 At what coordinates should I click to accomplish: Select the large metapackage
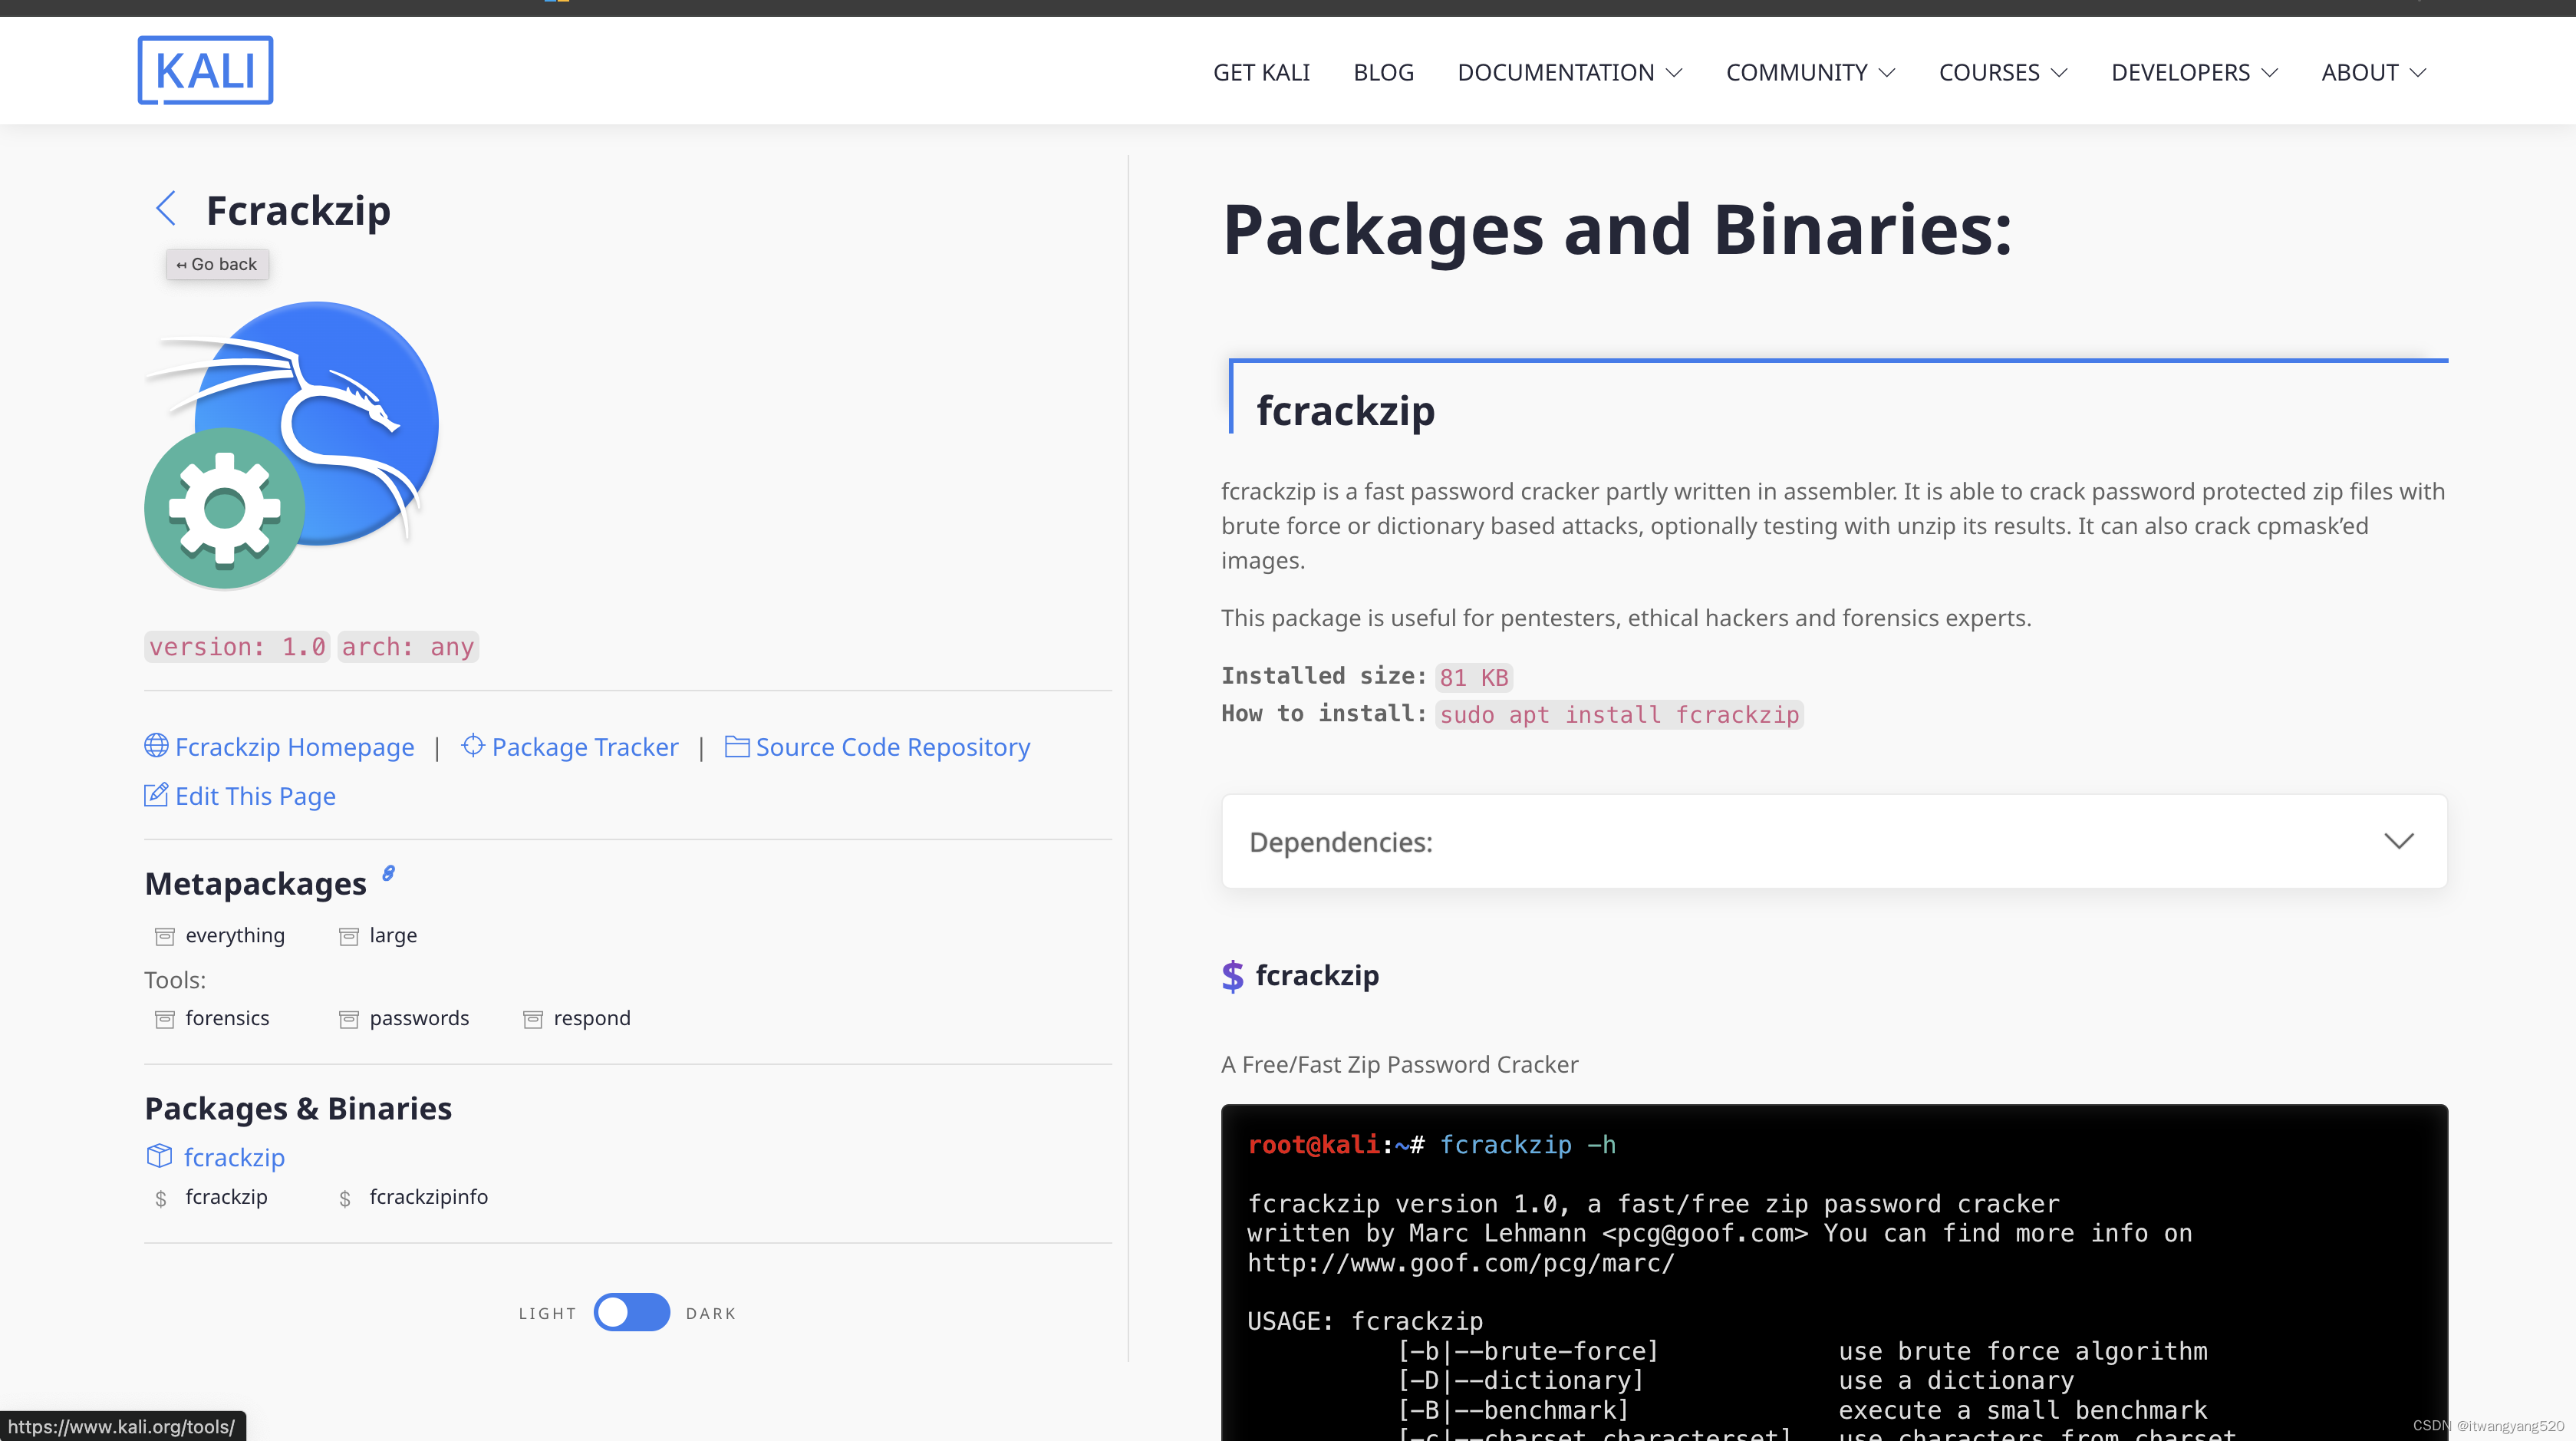(393, 935)
